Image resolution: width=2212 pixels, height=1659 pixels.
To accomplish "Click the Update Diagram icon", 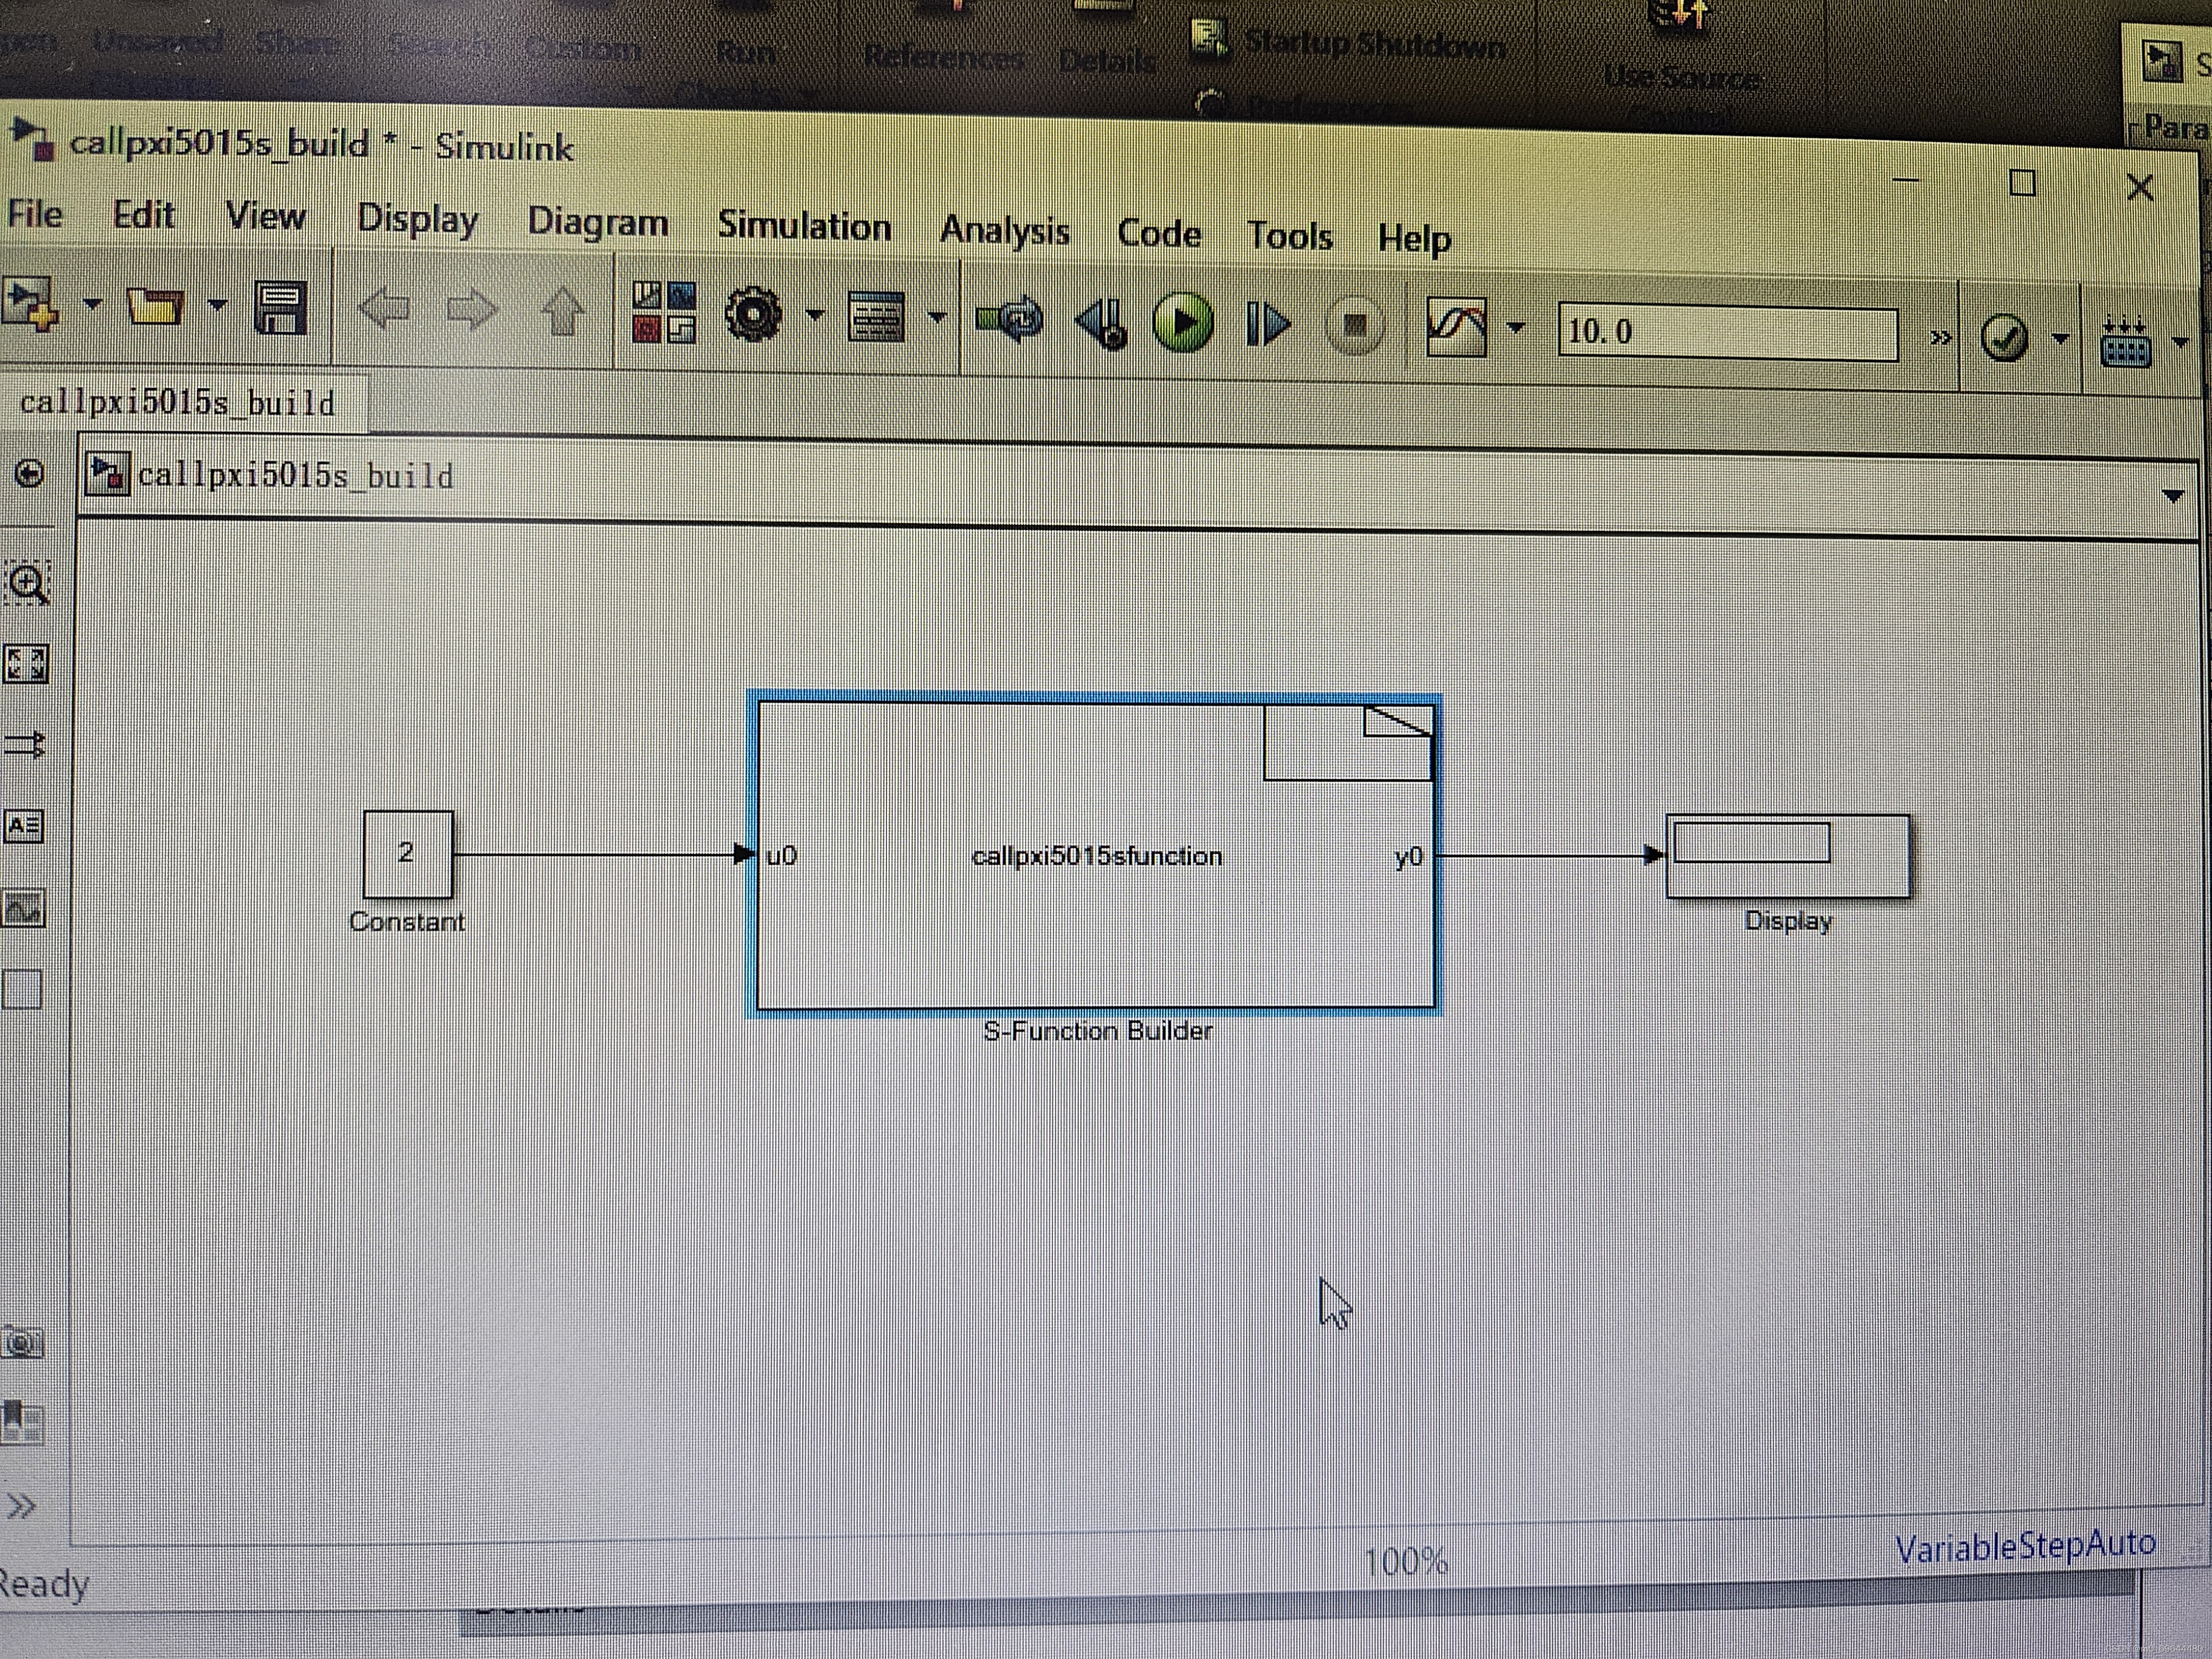I will click(x=1011, y=321).
